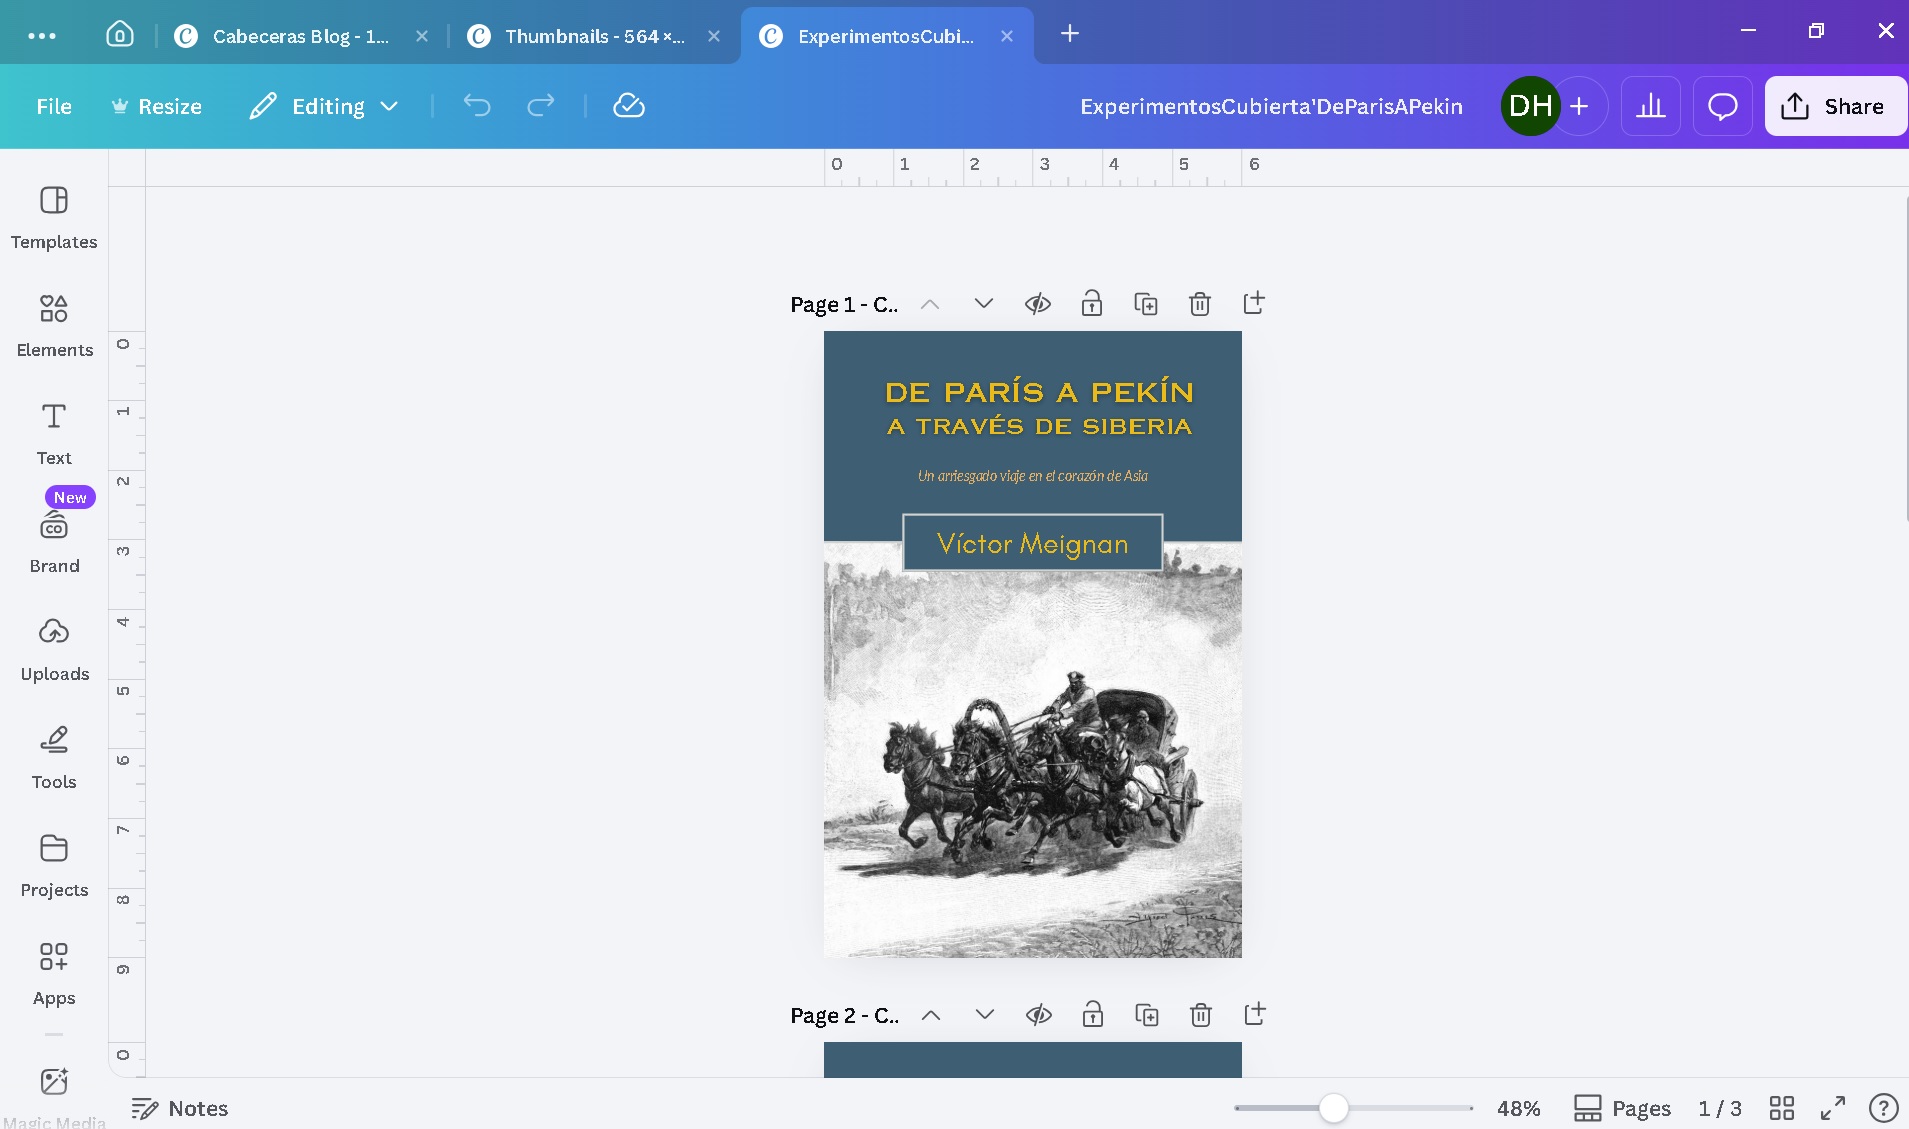The width and height of the screenshot is (1909, 1129).
Task: Add a page after Page 1
Action: (1254, 303)
